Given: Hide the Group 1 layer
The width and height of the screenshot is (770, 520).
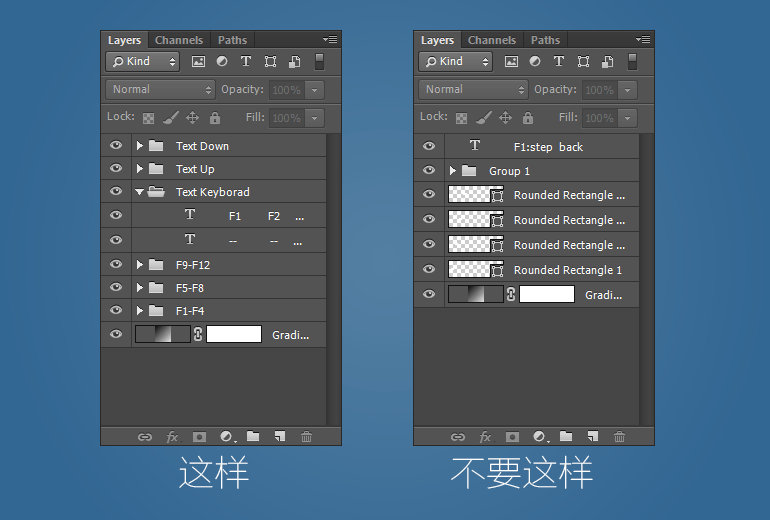Looking at the screenshot, I should tap(429, 170).
